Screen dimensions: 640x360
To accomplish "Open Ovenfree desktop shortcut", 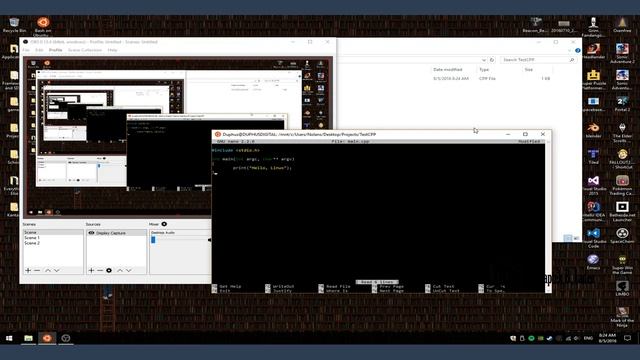I will pos(622,24).
